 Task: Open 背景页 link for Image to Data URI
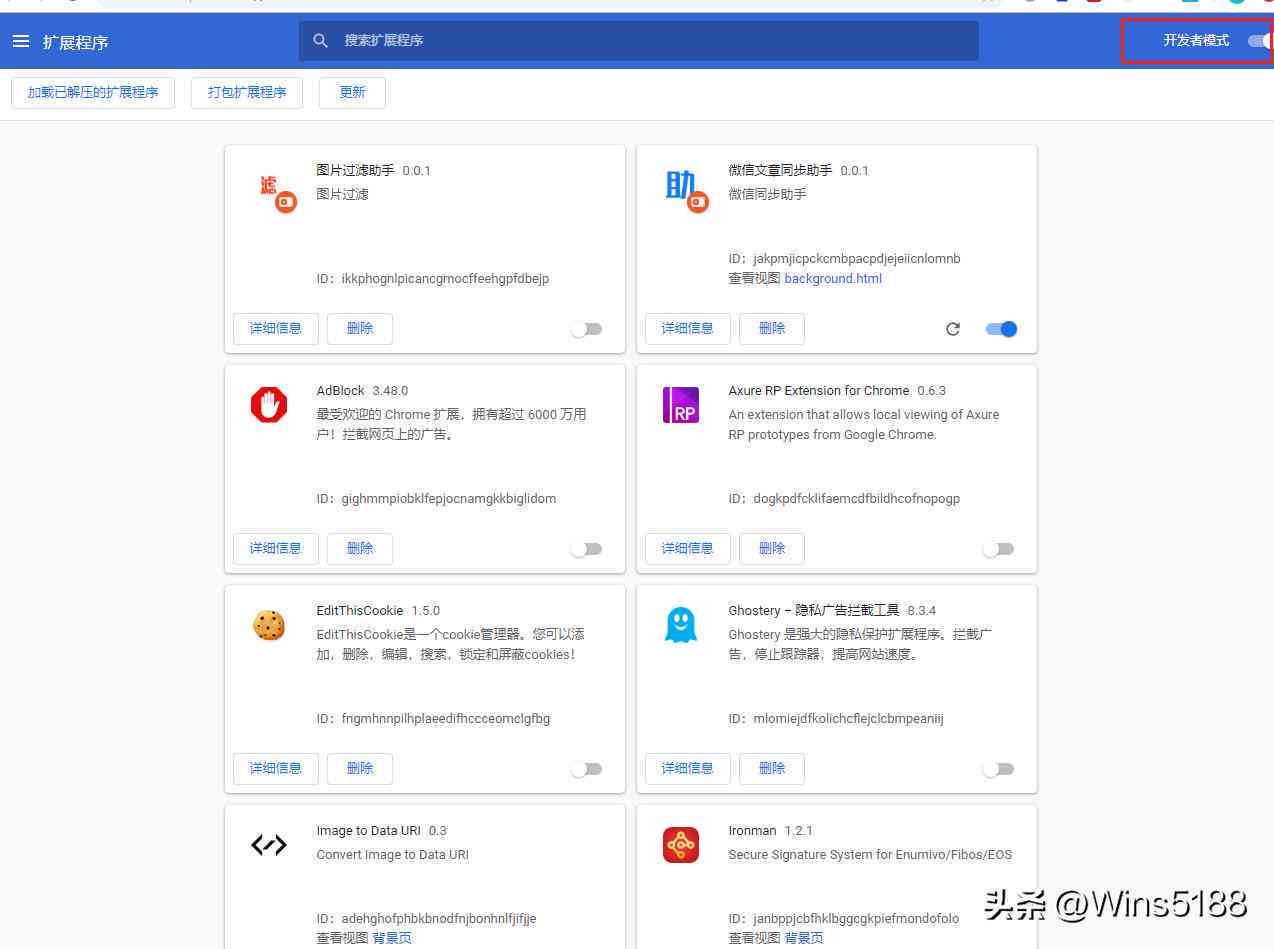point(392,938)
